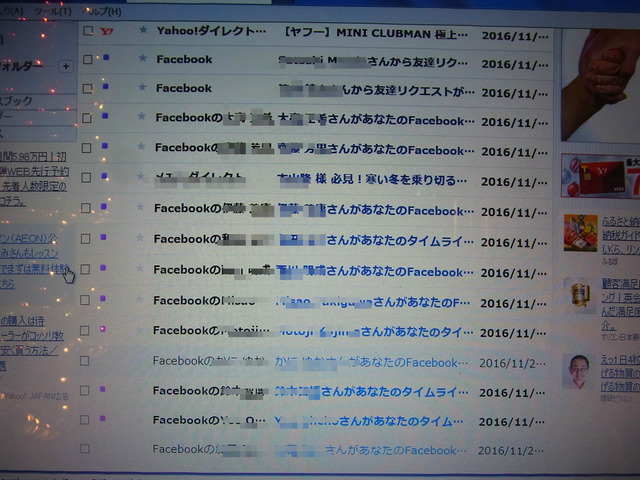Star the Facebook mail reading 友達リクエストが…
This screenshot has width=640, height=480.
pos(142,87)
